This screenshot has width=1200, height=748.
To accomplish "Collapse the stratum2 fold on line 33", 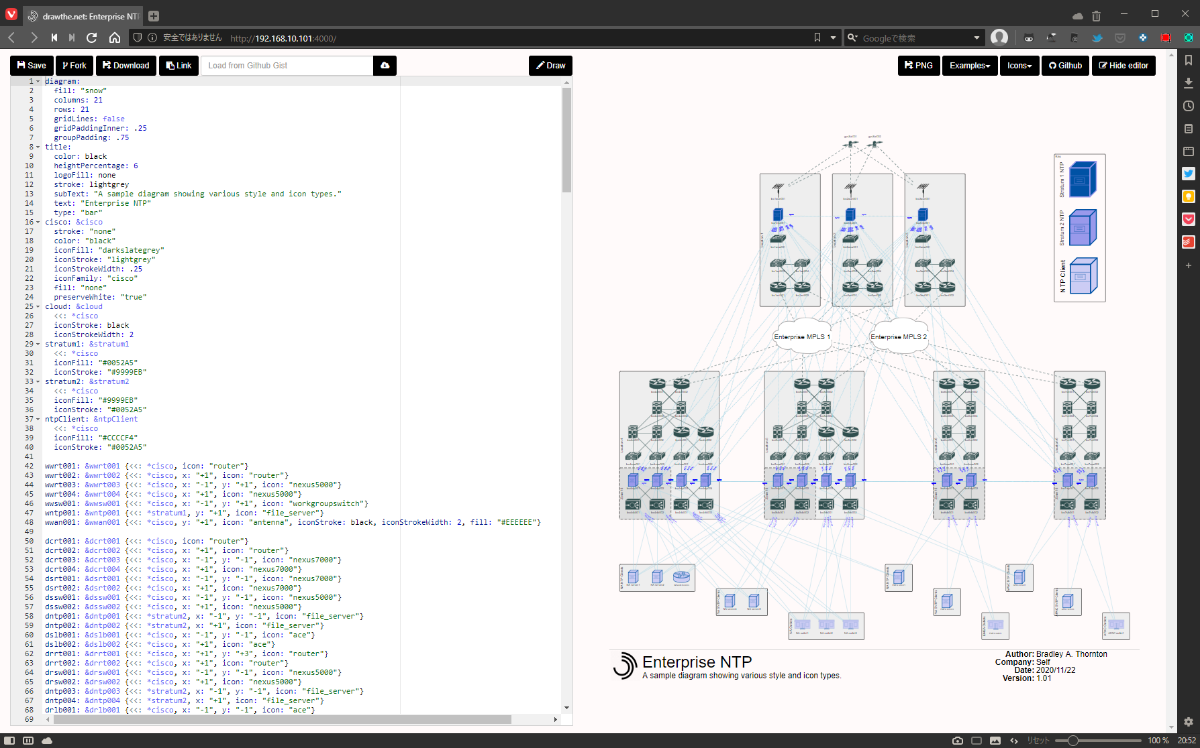I will pos(39,381).
